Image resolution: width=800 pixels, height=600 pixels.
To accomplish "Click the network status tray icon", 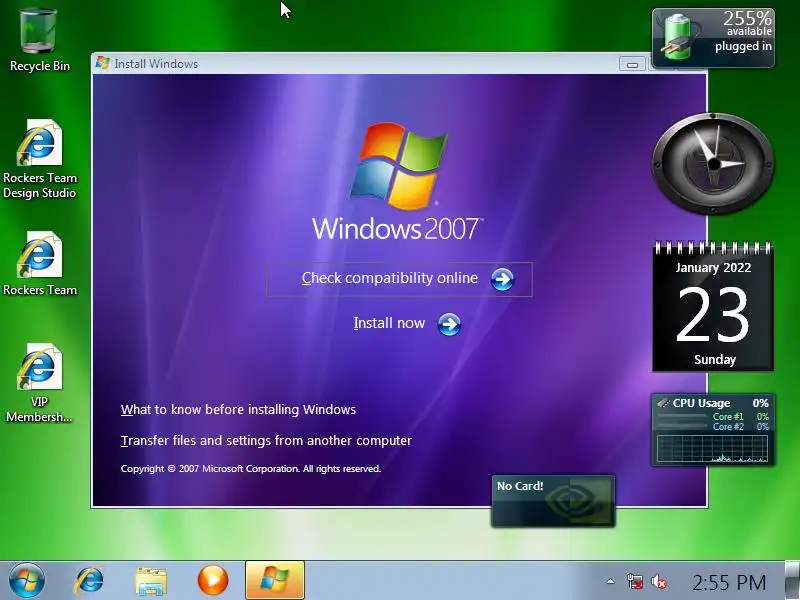I will [635, 582].
